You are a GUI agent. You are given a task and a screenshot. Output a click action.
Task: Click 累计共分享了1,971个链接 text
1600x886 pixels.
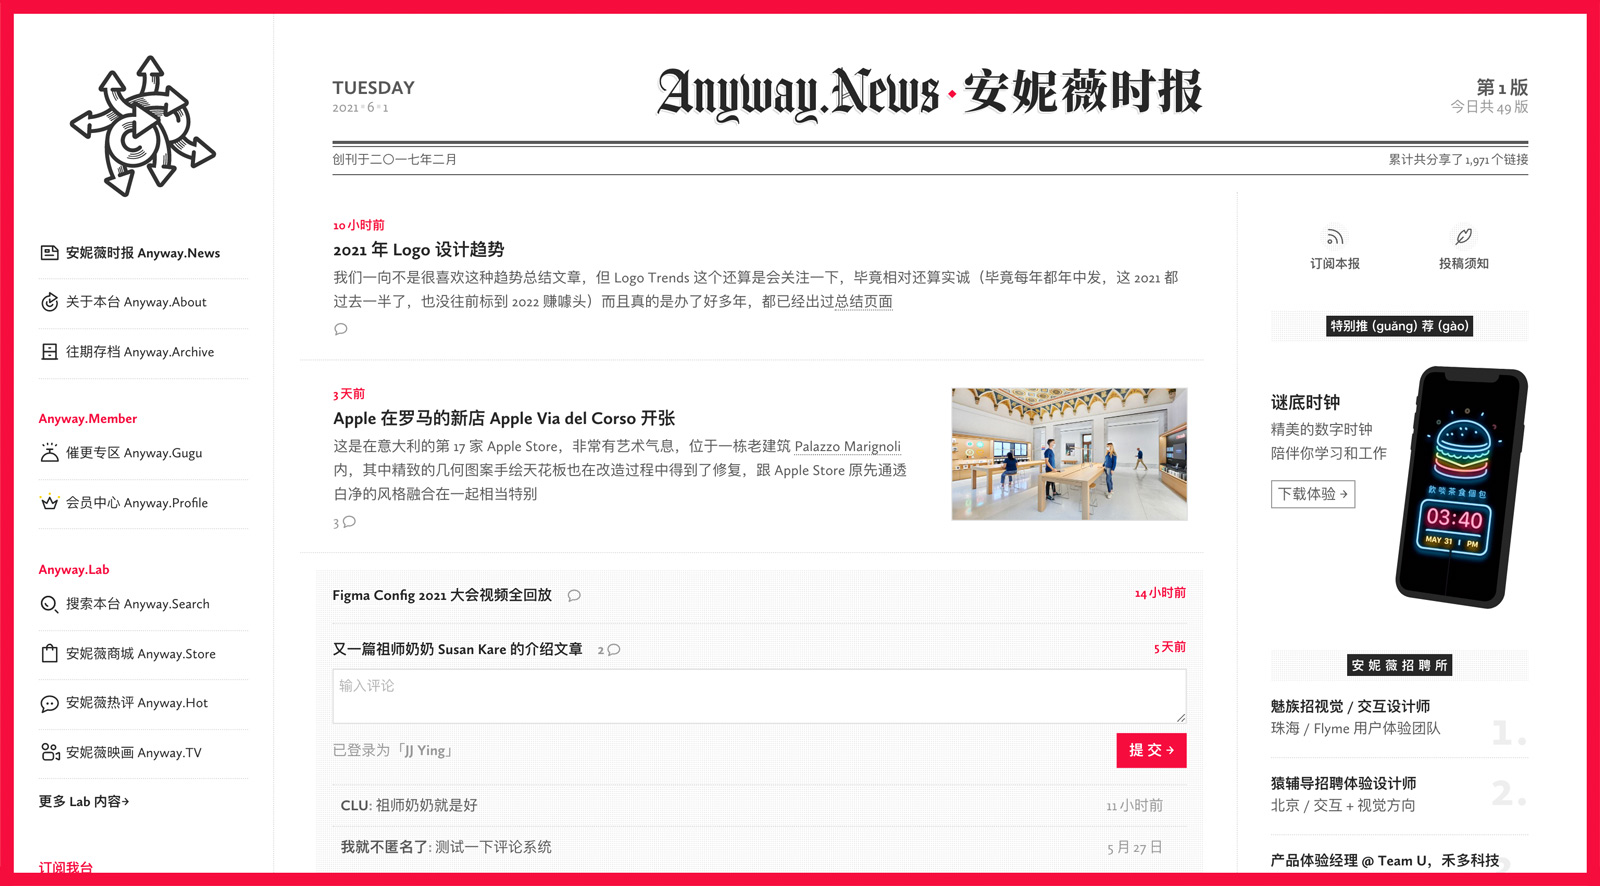click(1458, 159)
